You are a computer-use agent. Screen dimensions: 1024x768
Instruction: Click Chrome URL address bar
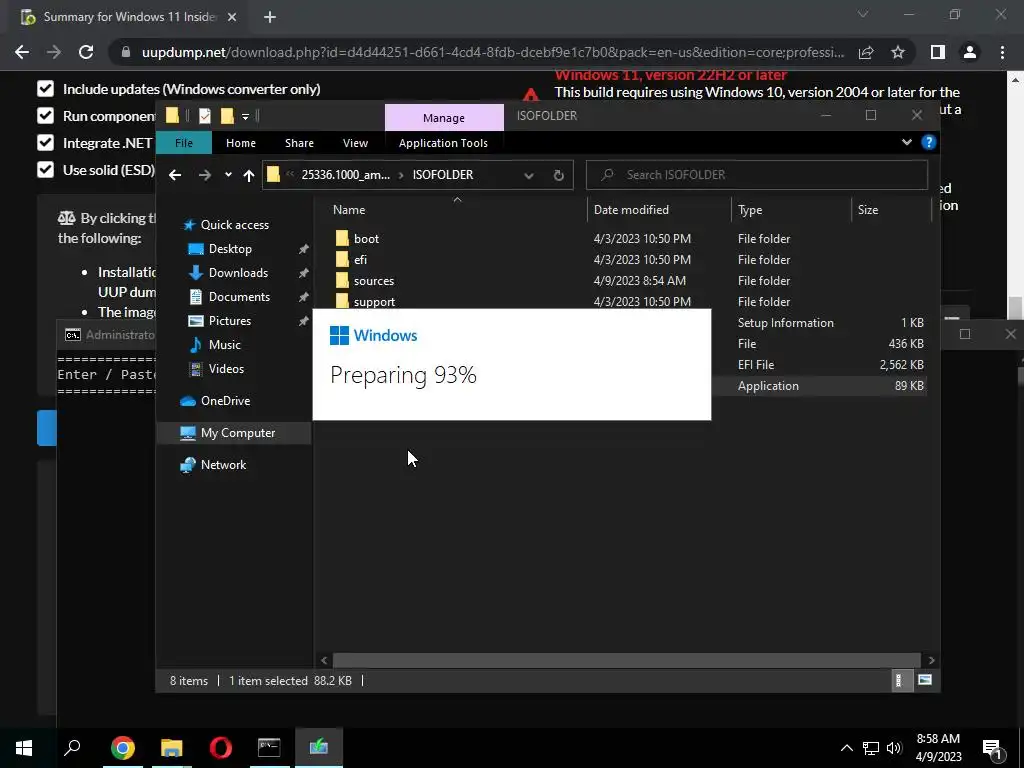pyautogui.click(x=492, y=52)
